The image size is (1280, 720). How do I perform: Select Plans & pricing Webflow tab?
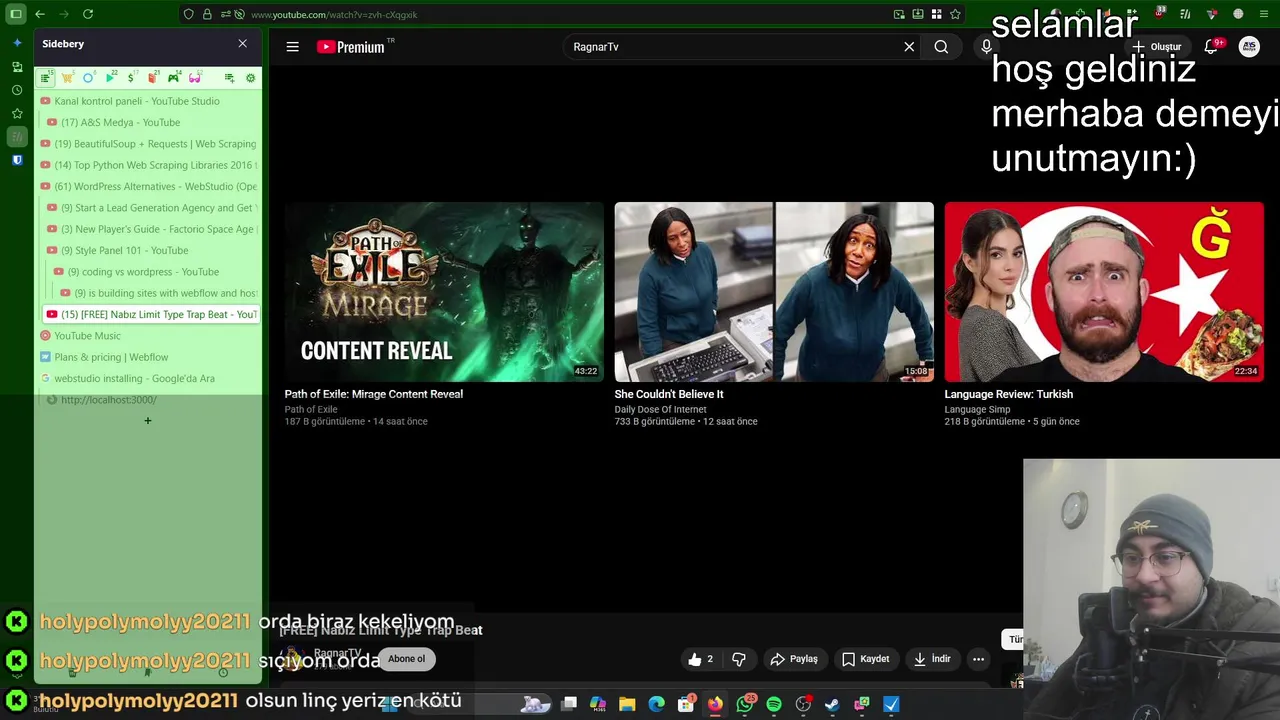[x=148, y=357]
